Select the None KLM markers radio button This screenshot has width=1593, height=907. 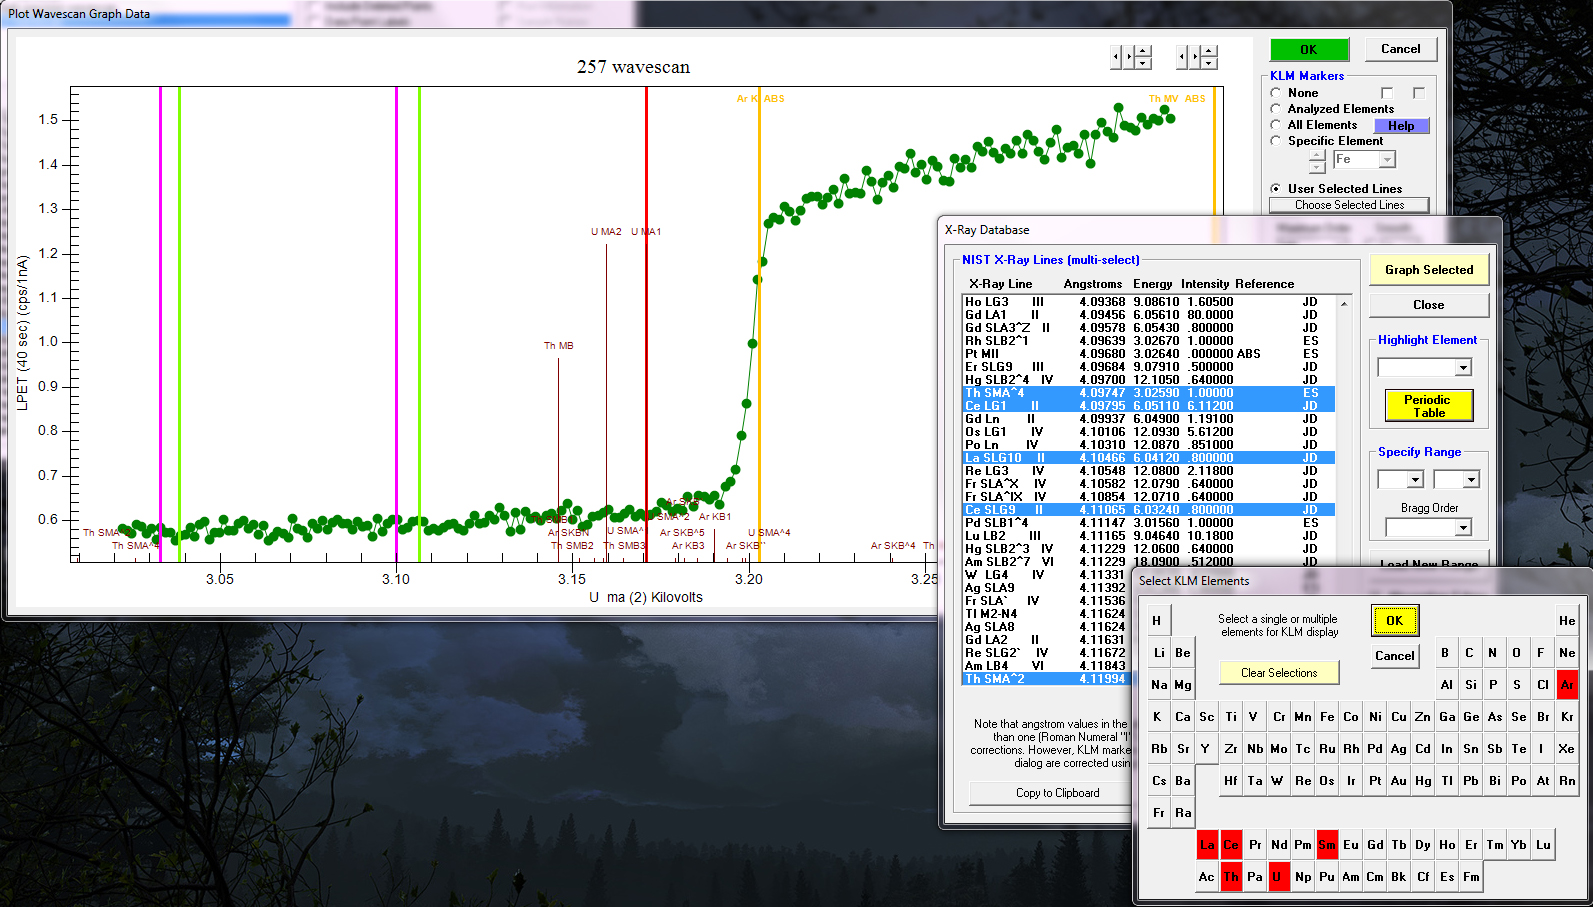click(1276, 93)
